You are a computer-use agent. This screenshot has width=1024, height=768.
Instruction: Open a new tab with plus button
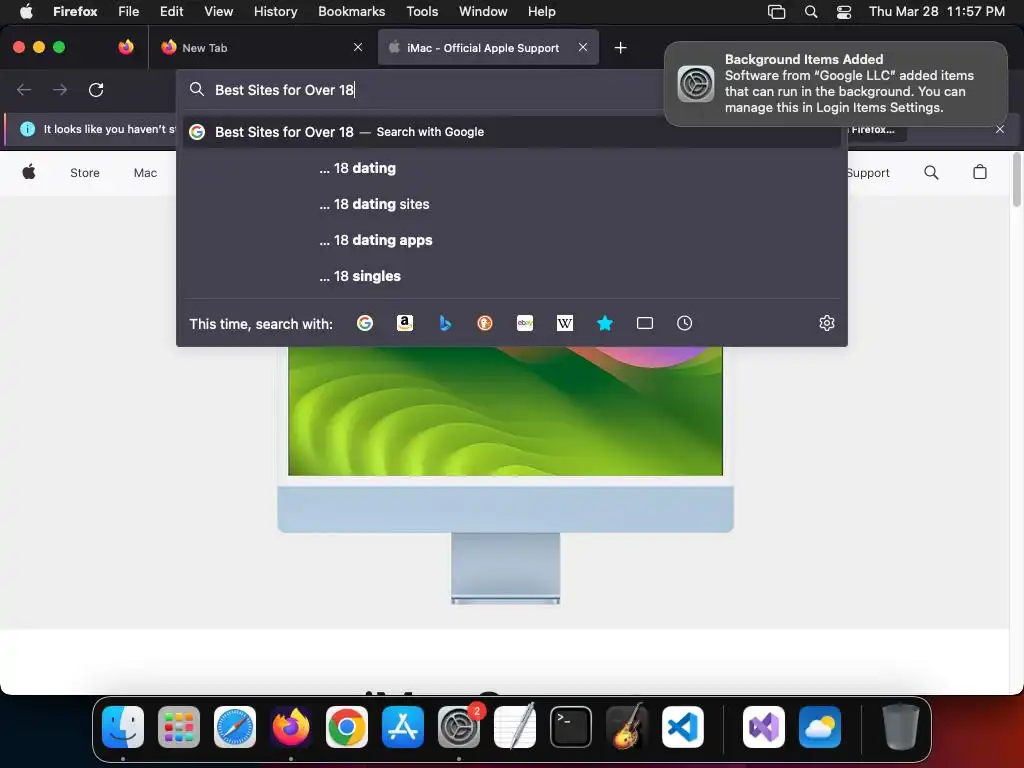point(620,48)
